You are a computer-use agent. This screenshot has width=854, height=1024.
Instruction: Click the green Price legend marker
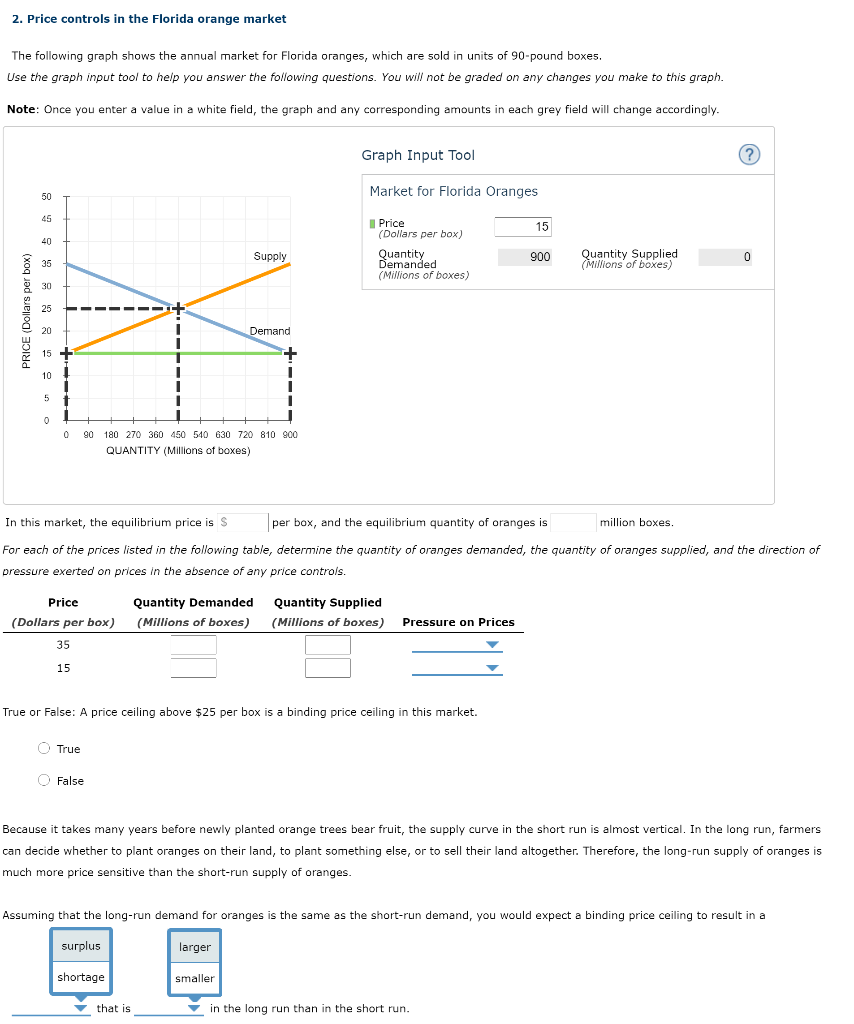pos(370,222)
